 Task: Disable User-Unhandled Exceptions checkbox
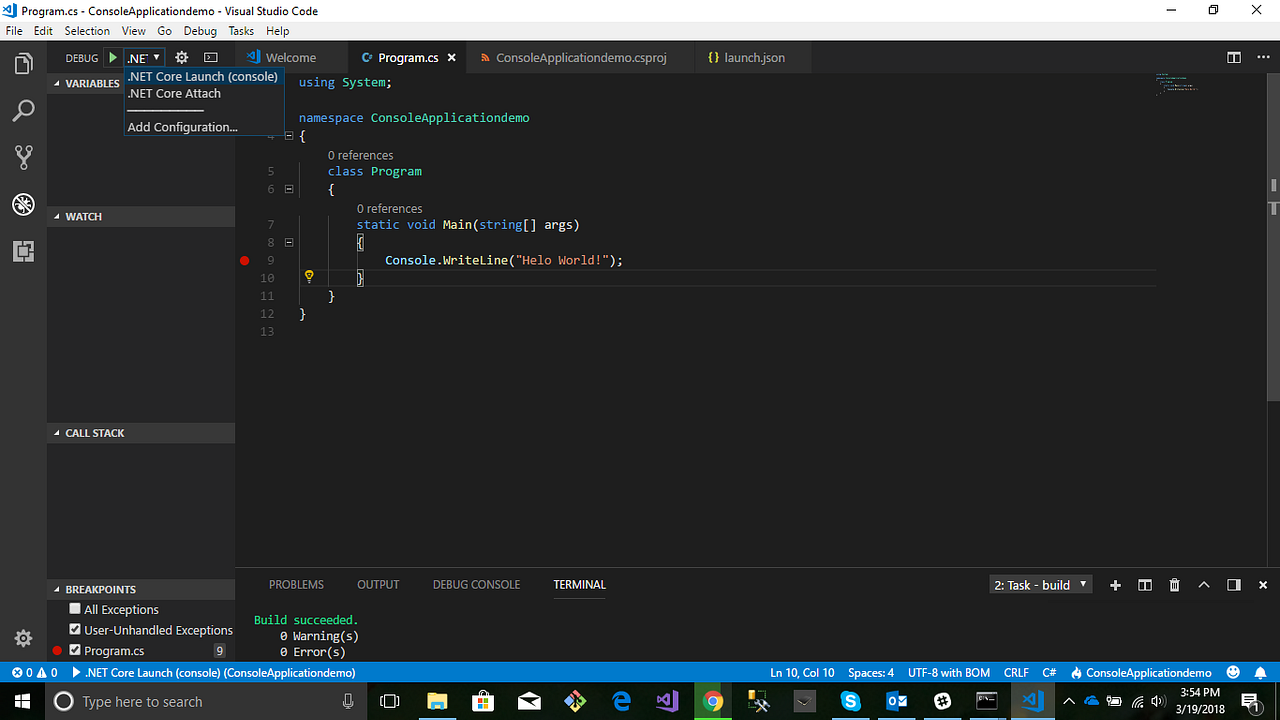[x=74, y=629]
